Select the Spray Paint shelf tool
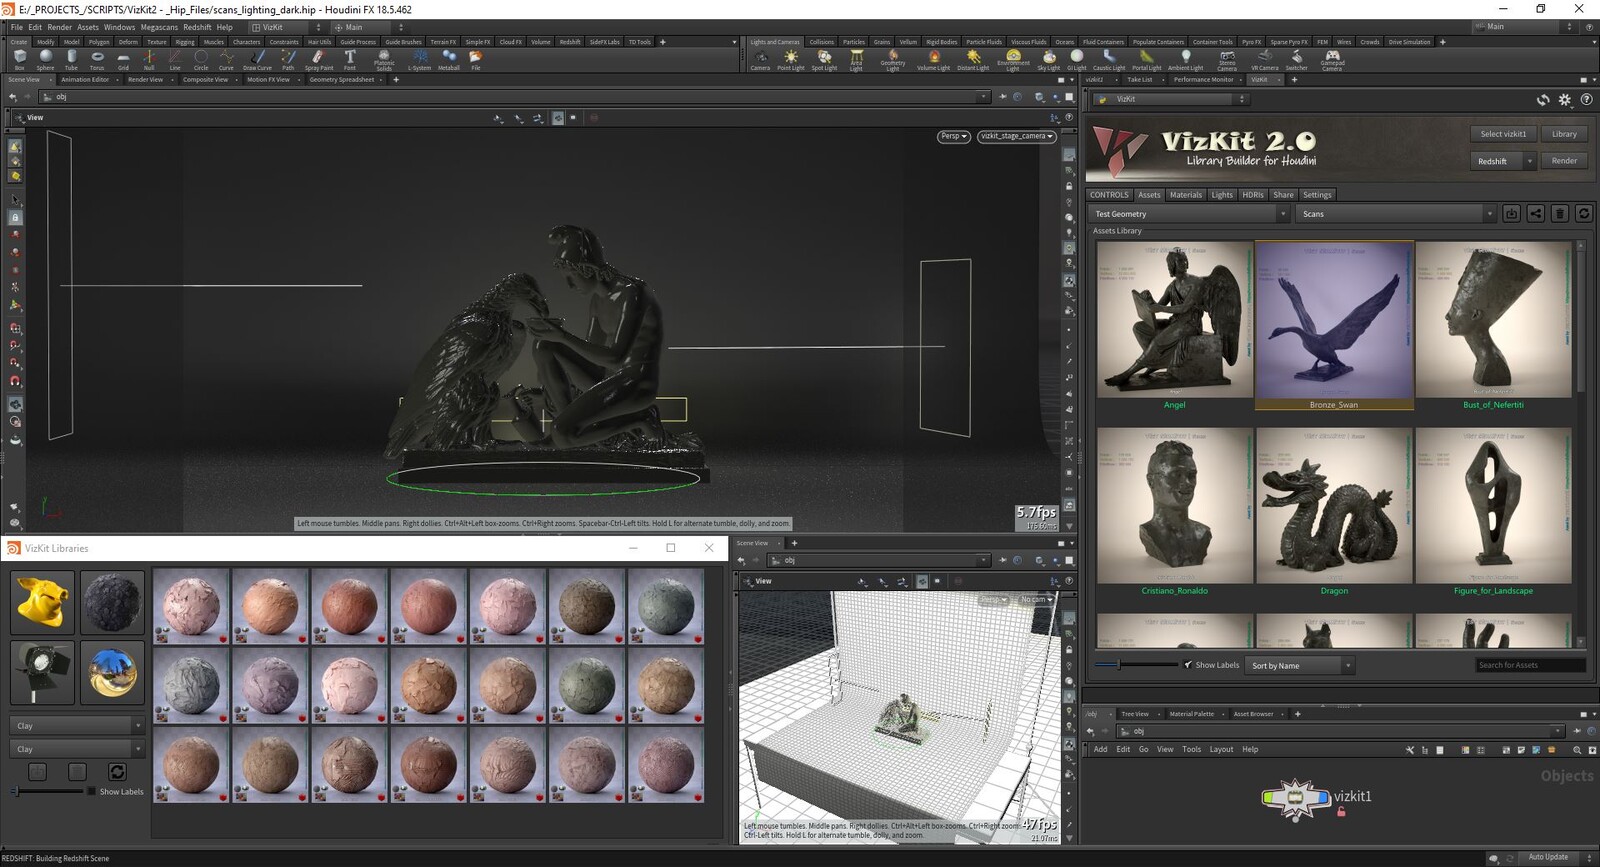The image size is (1600, 867). (318, 60)
